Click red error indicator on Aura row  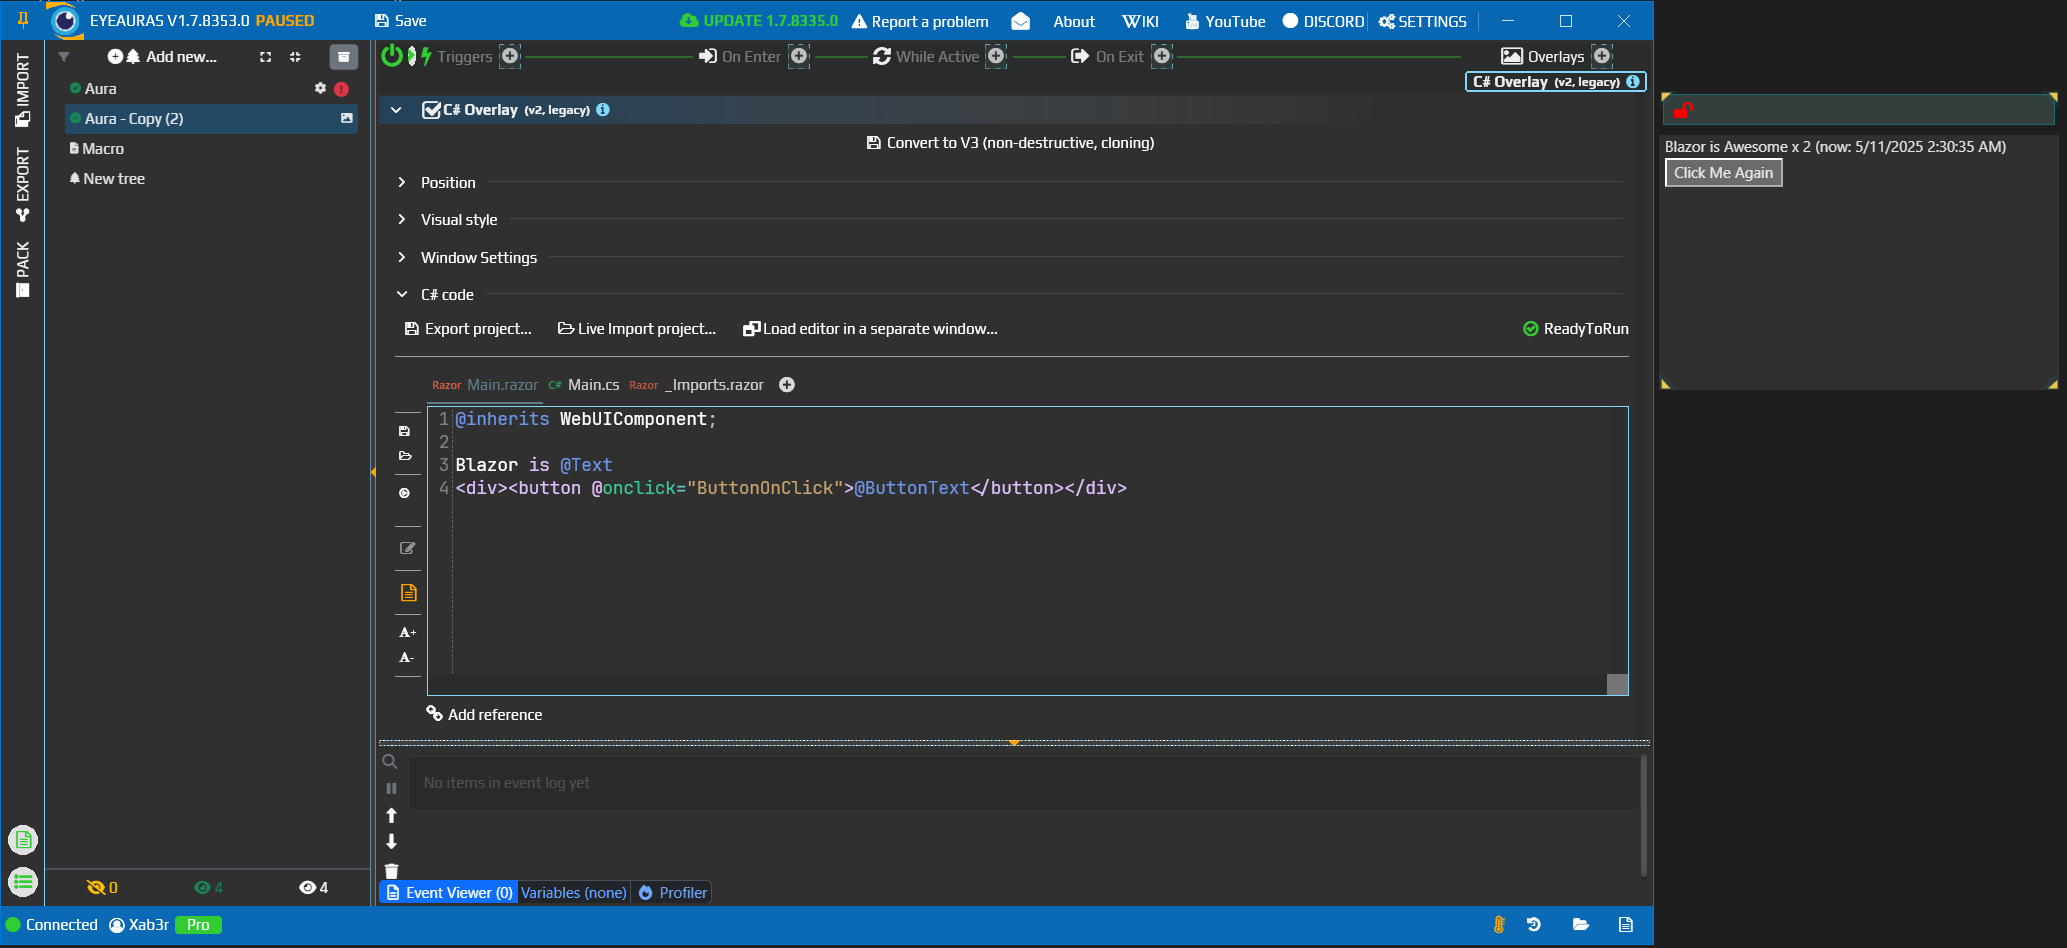point(342,89)
